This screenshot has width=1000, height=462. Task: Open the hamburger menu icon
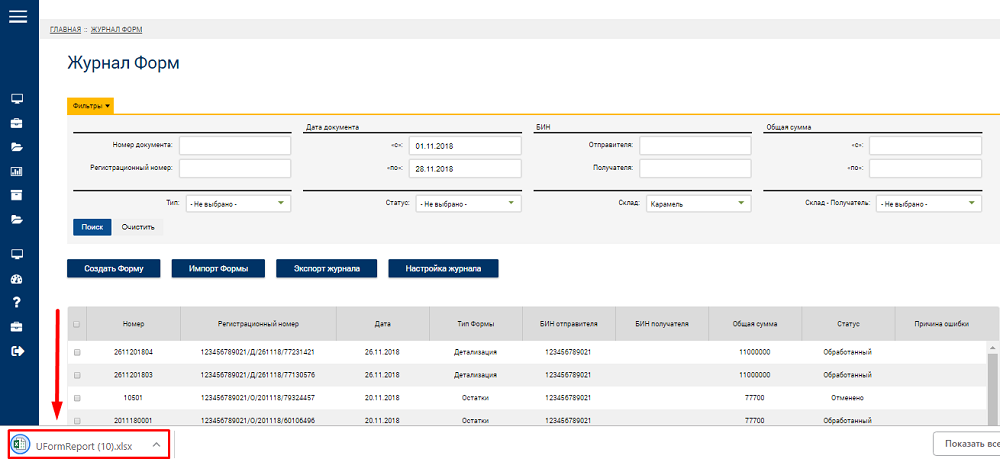[x=18, y=16]
